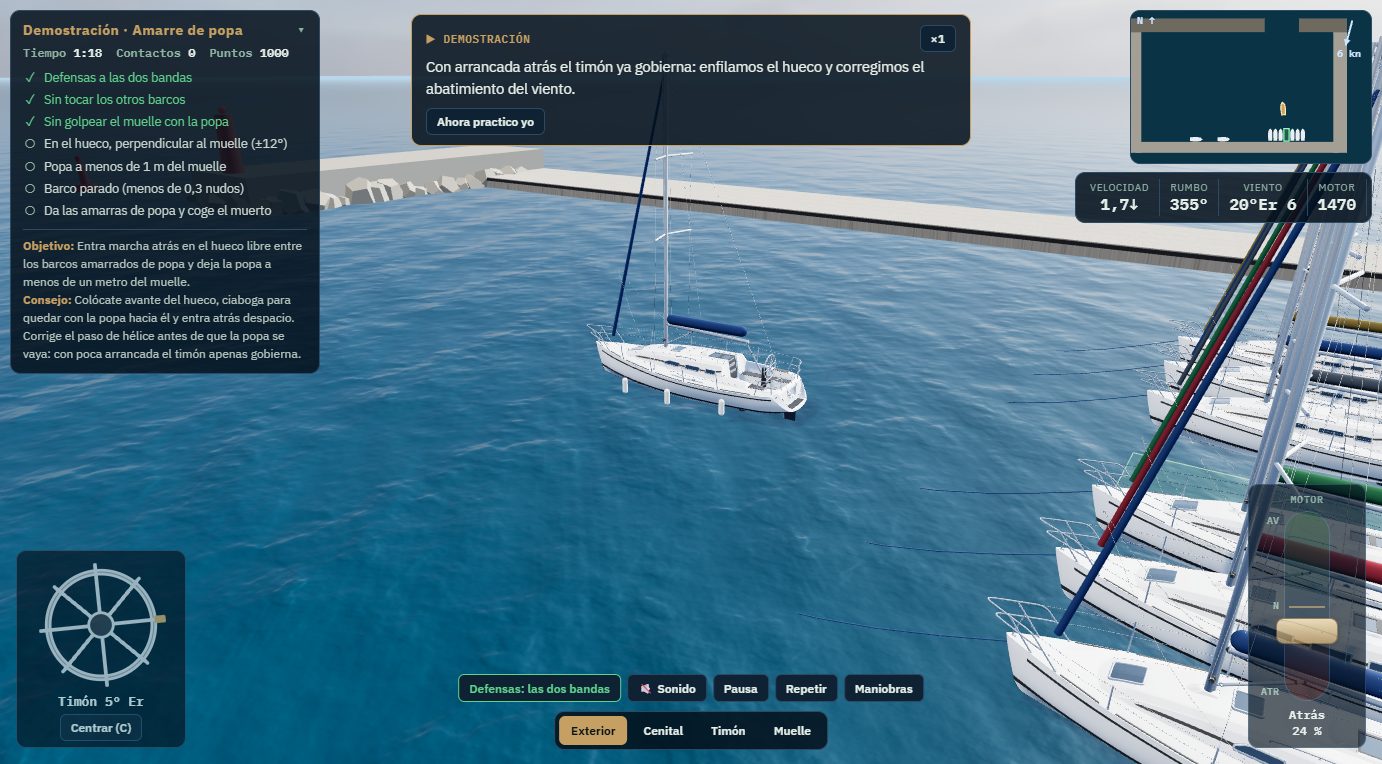The width and height of the screenshot is (1382, 764).
Task: Click 'Ahora practico yo' button
Action: [485, 122]
